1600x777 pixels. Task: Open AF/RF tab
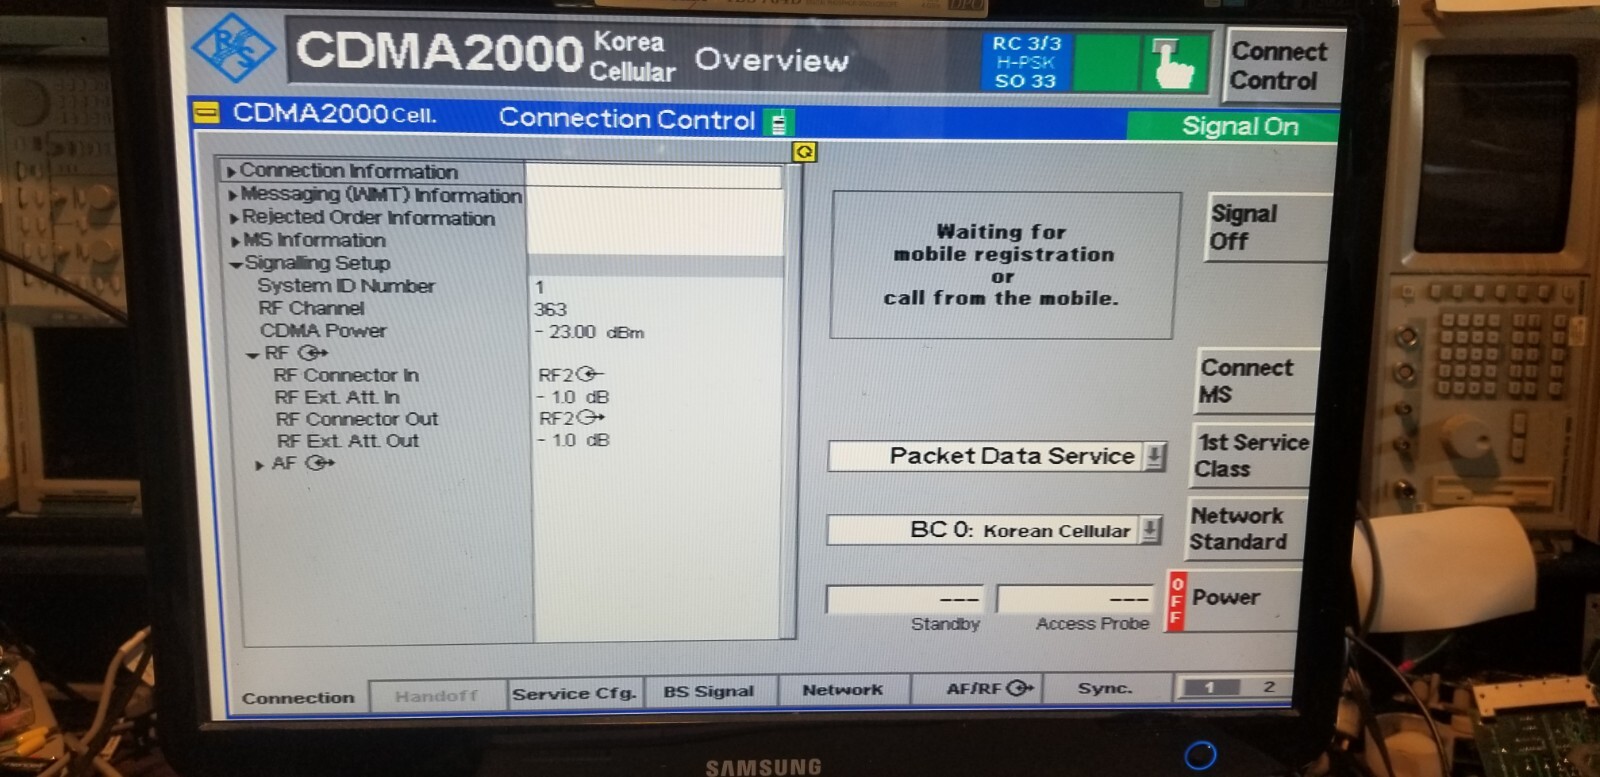coord(977,688)
